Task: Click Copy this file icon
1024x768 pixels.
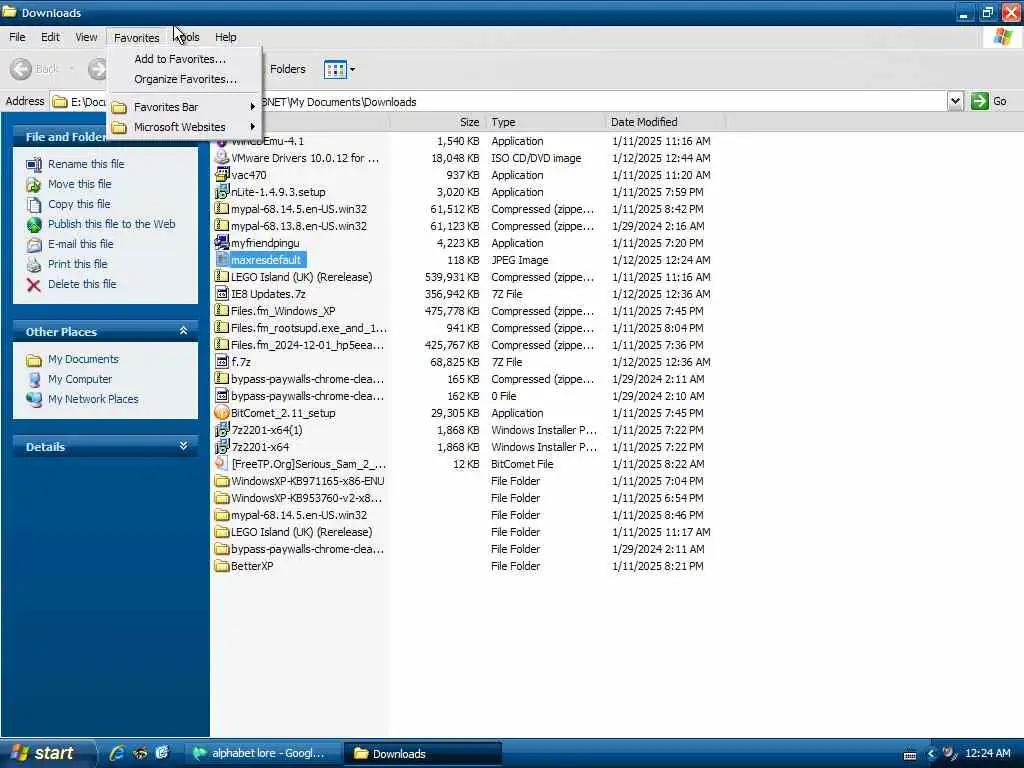Action: pos(34,204)
